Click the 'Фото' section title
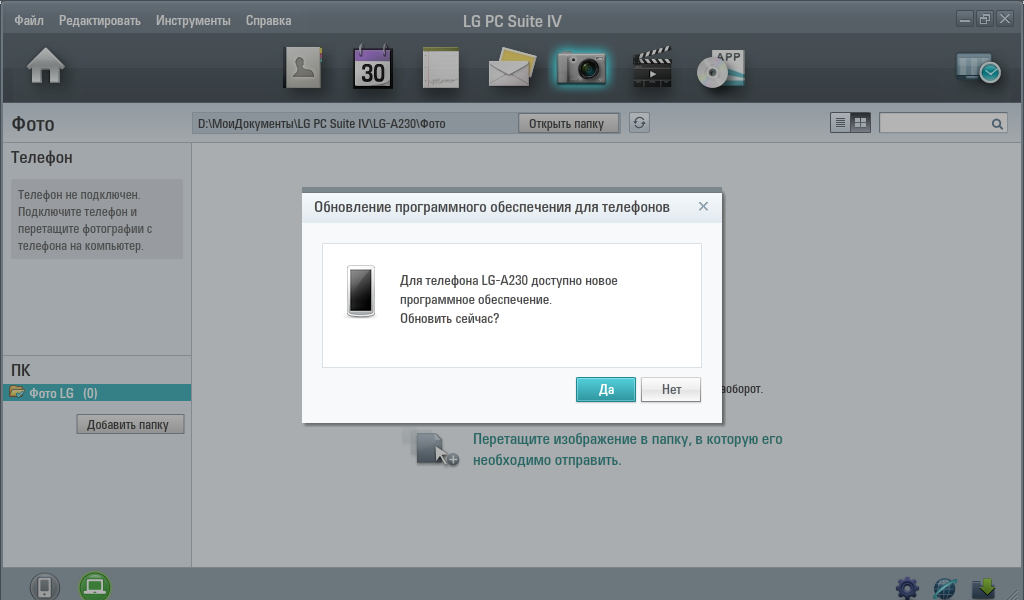 tap(33, 124)
